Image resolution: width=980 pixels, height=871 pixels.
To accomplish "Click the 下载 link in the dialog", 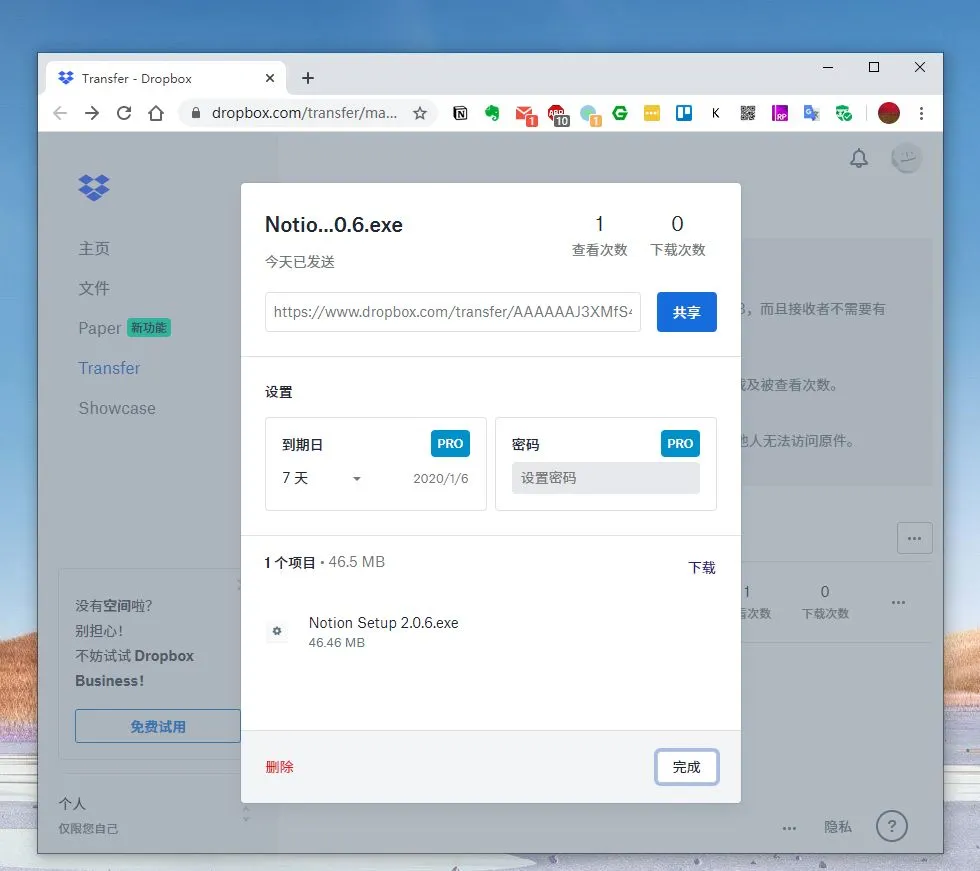I will point(701,567).
